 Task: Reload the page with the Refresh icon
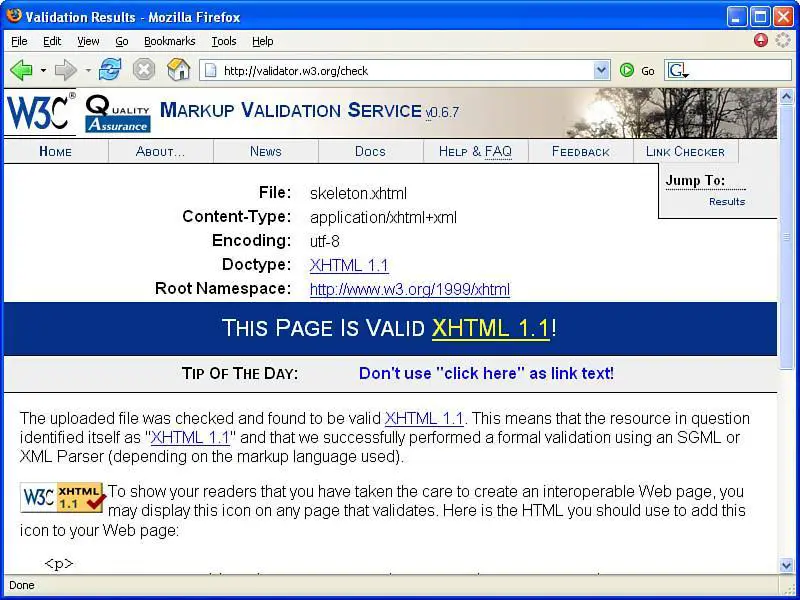pos(110,69)
